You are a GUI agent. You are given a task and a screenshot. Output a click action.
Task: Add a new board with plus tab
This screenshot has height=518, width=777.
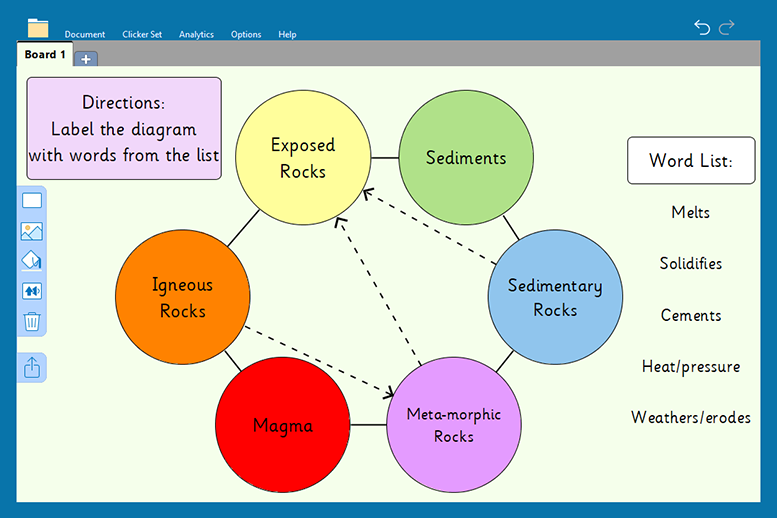point(86,59)
